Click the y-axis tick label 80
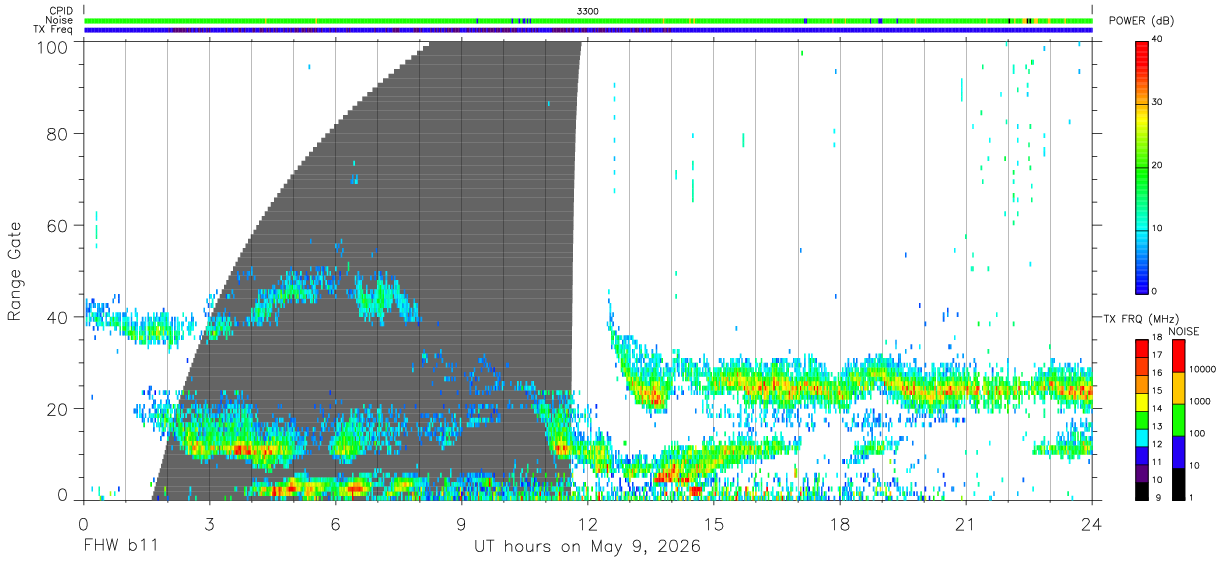The image size is (1228, 567). tap(58, 134)
